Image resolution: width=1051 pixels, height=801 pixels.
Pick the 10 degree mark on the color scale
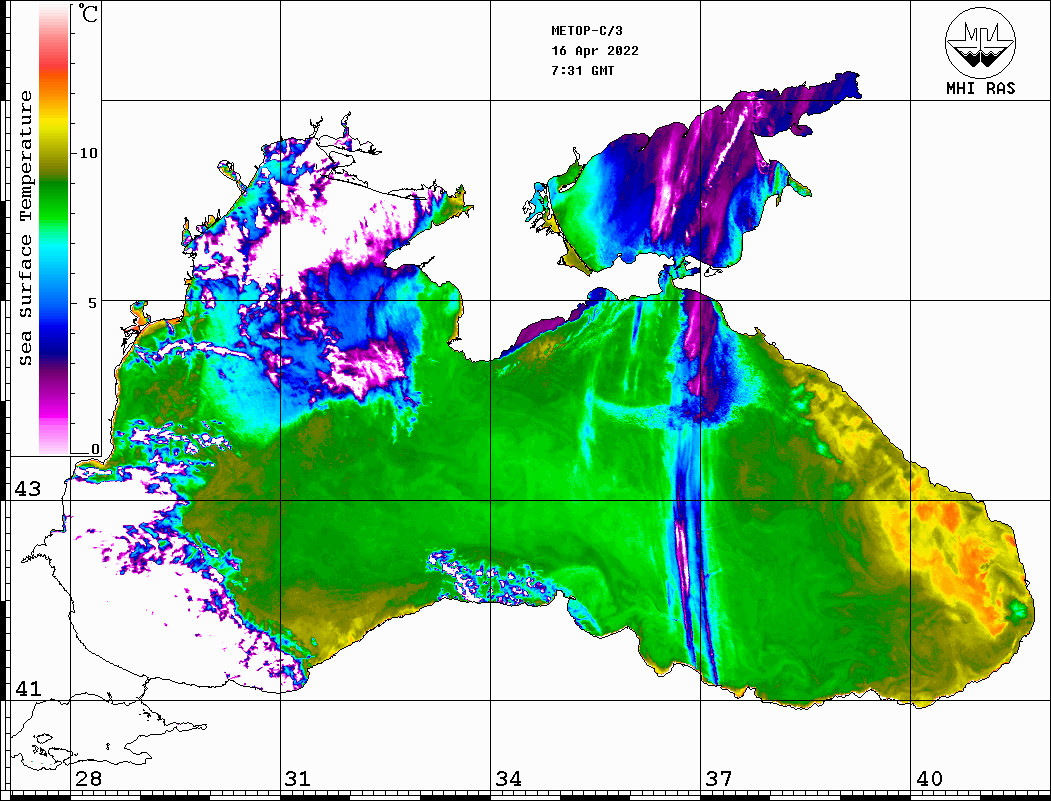[x=89, y=153]
